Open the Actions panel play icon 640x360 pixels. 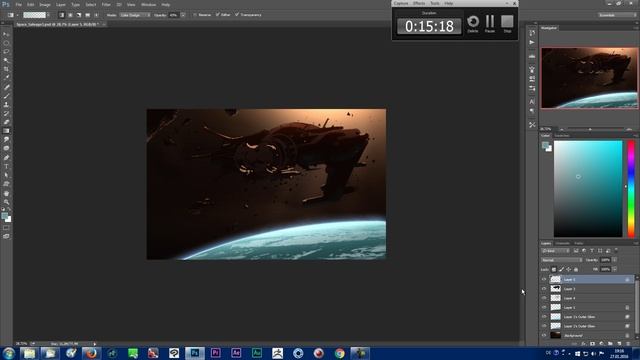pos(532,42)
